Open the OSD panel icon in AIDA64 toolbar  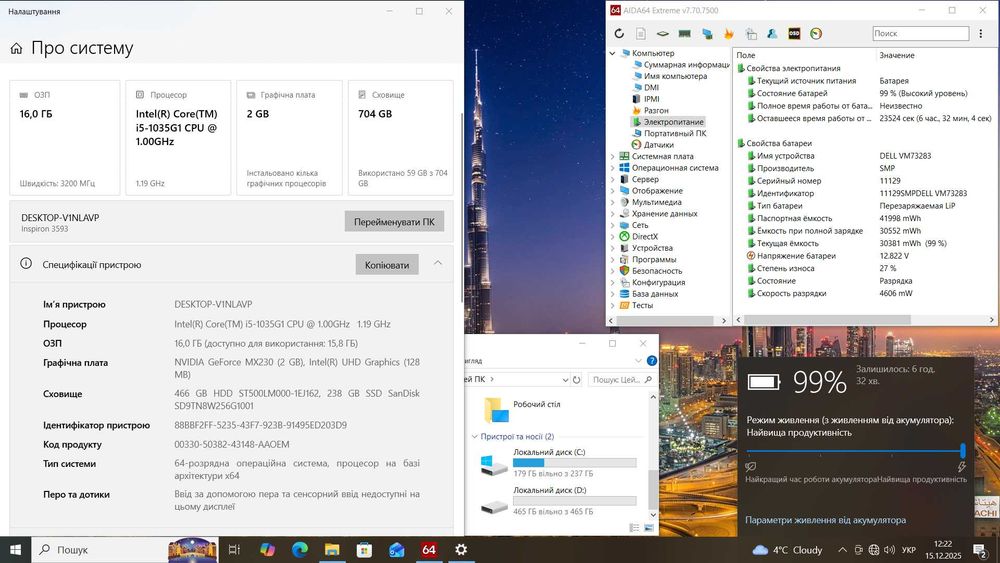click(x=794, y=34)
